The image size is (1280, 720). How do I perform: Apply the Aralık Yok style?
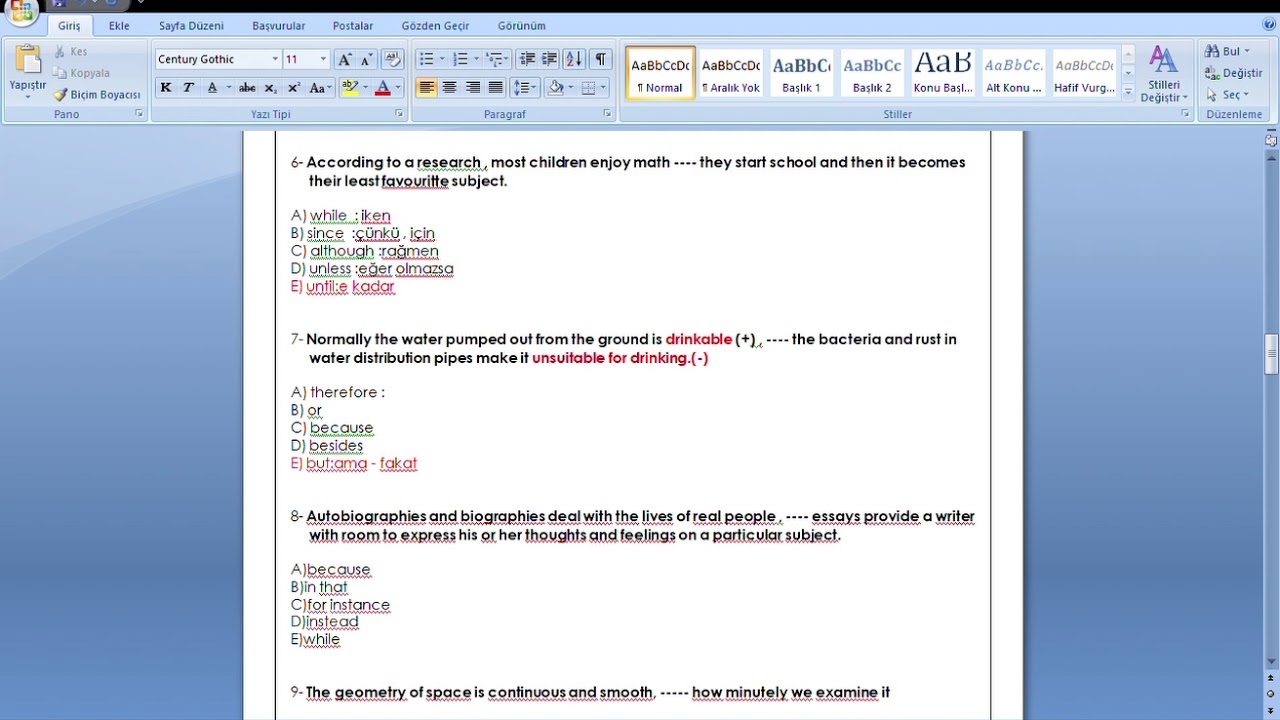731,73
